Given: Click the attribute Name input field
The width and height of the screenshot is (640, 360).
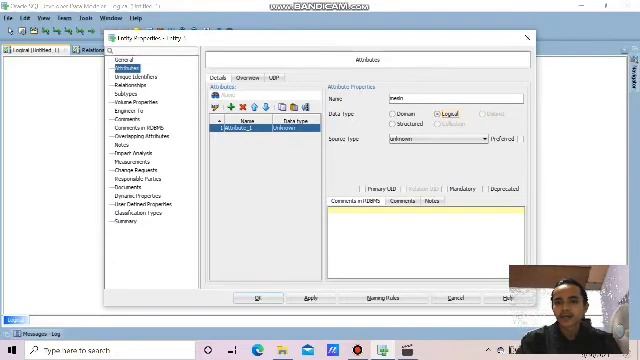Looking at the screenshot, I should point(456,98).
